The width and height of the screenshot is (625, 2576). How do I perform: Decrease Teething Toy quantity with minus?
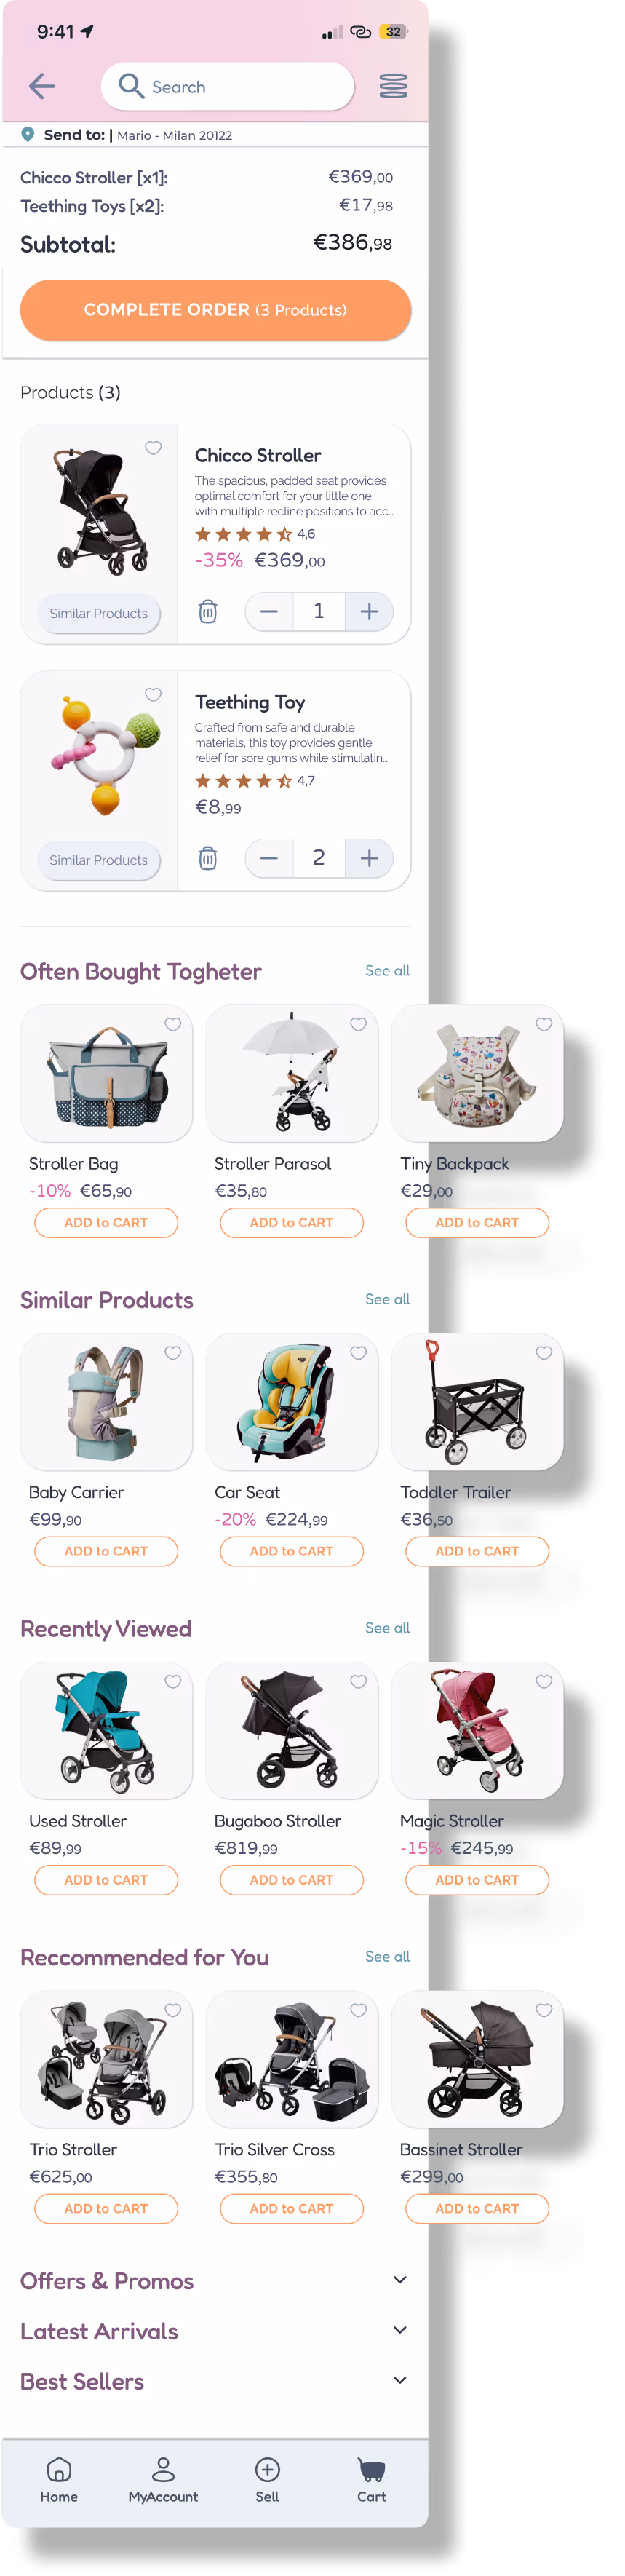tap(269, 858)
